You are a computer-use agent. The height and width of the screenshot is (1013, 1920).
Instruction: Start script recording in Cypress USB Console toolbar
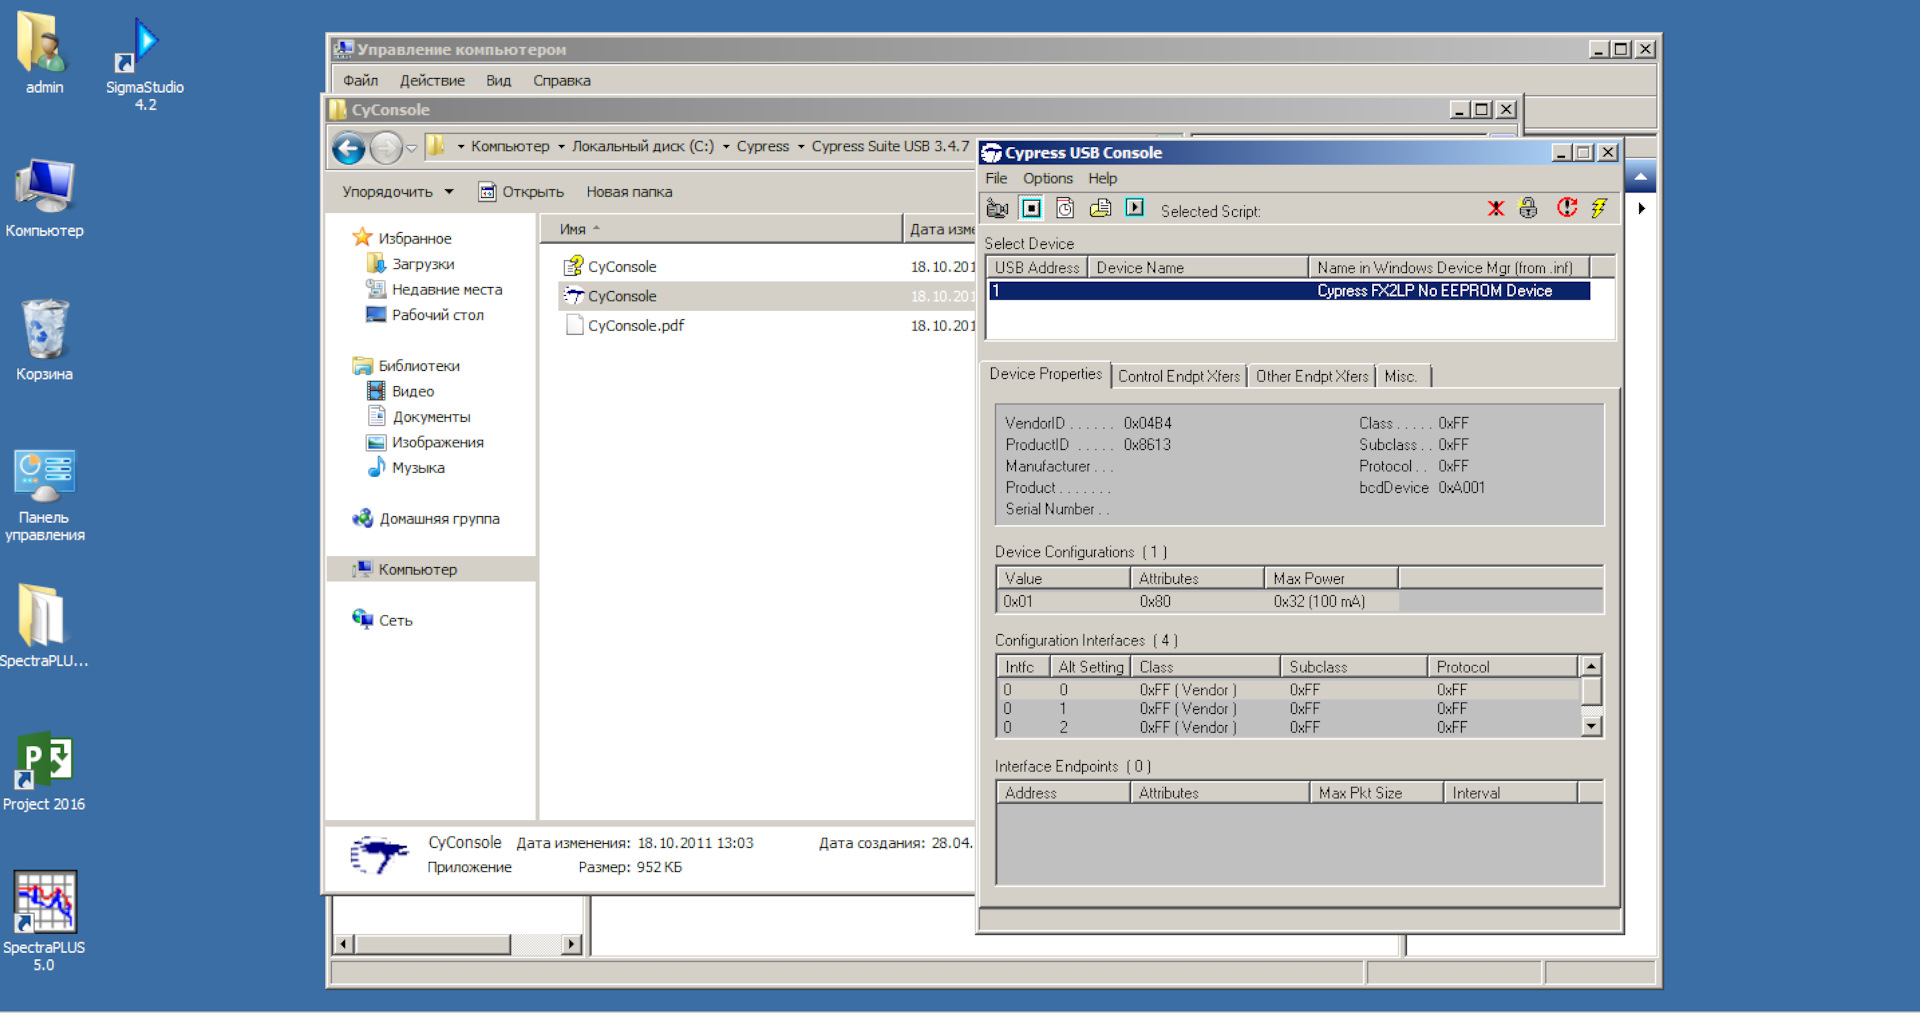tap(997, 208)
